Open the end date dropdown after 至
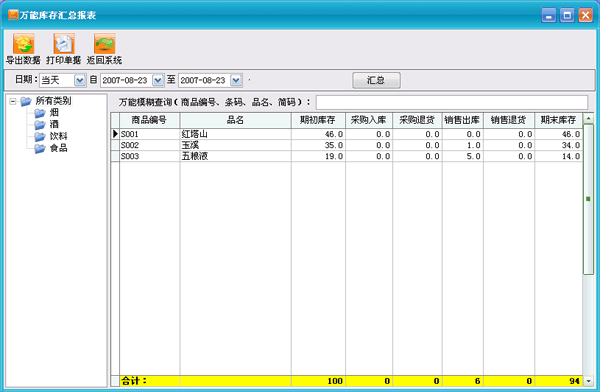 (x=236, y=80)
